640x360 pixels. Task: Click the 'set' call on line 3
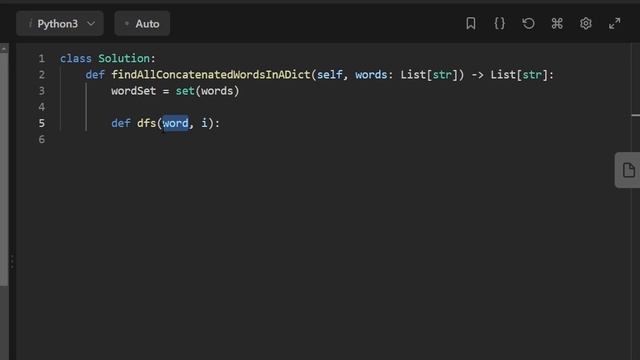[185, 91]
